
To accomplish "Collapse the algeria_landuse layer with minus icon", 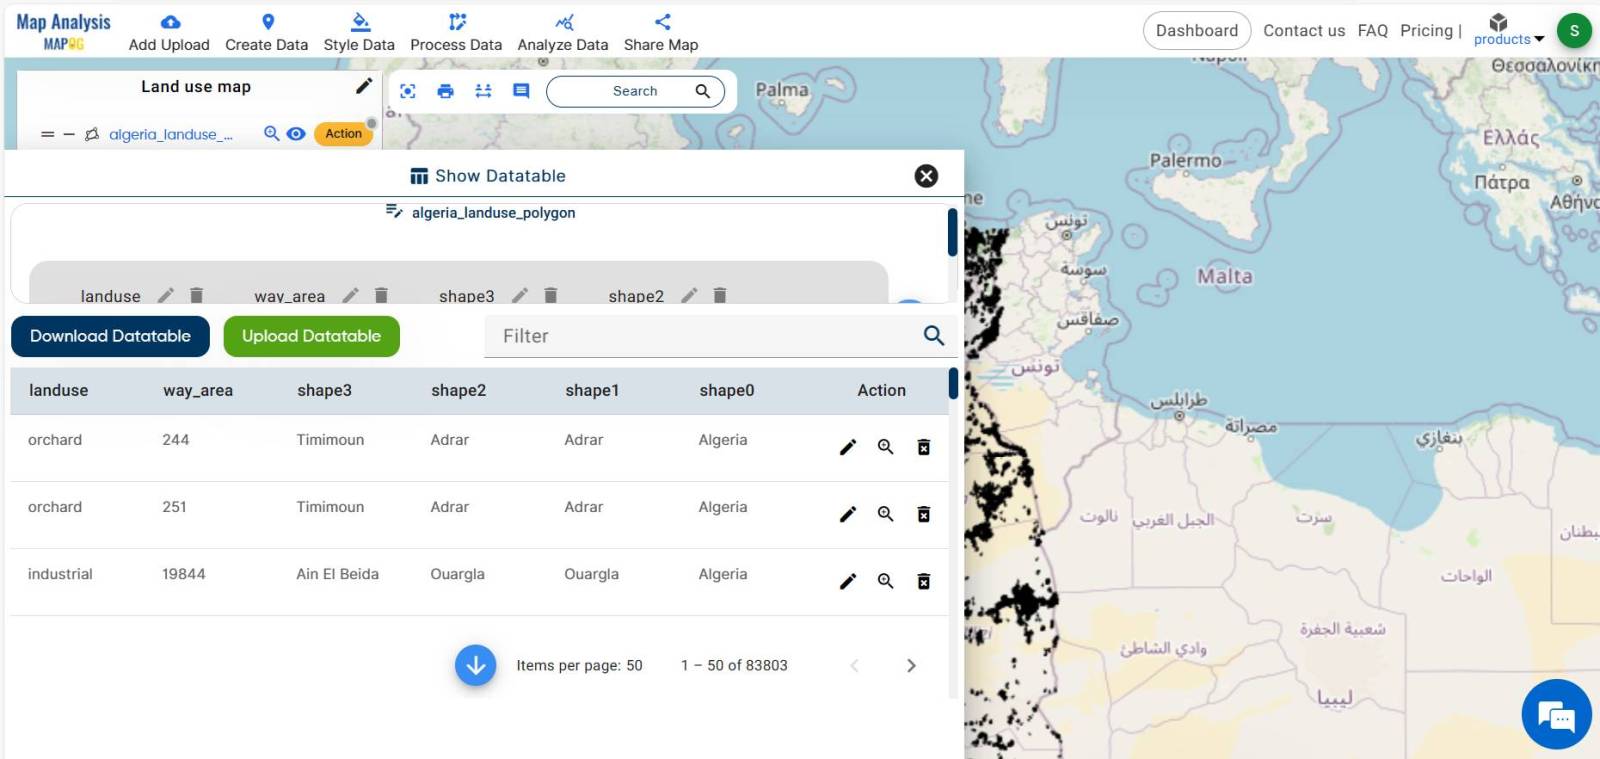I will (69, 134).
